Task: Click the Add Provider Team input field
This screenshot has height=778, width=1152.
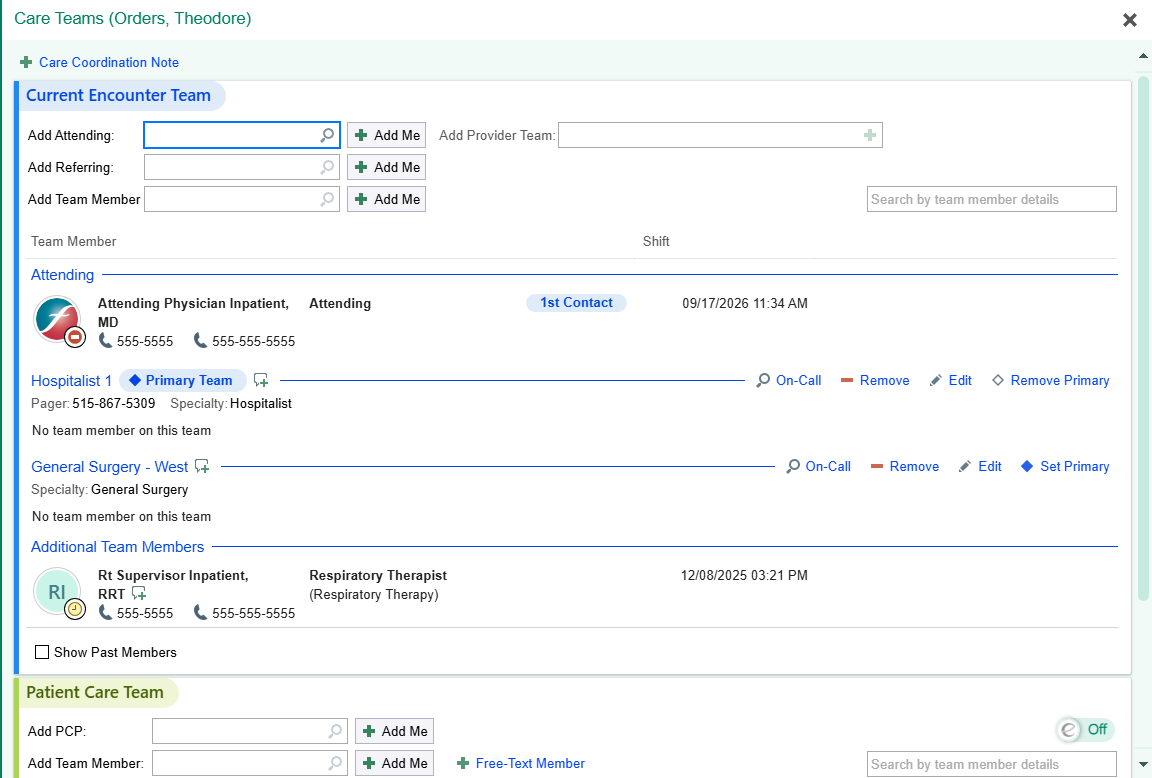Action: coord(720,135)
